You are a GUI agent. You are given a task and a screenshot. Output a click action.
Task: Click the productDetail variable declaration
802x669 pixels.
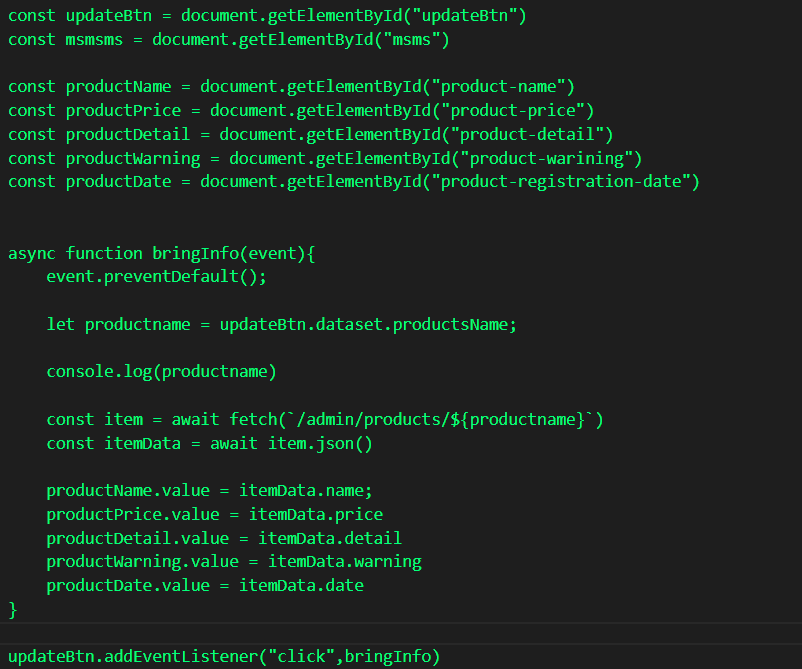(x=128, y=134)
